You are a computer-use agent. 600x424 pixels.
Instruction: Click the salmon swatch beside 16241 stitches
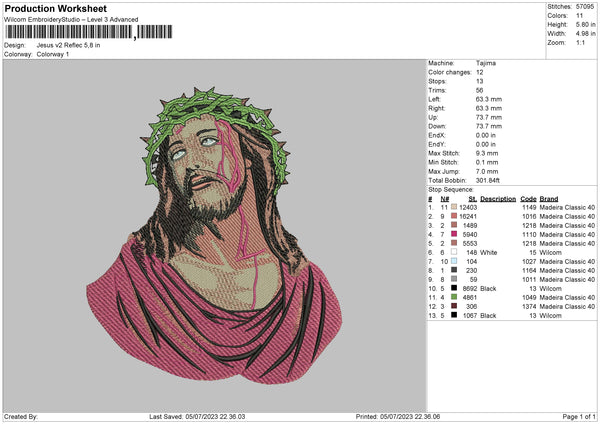tap(454, 216)
